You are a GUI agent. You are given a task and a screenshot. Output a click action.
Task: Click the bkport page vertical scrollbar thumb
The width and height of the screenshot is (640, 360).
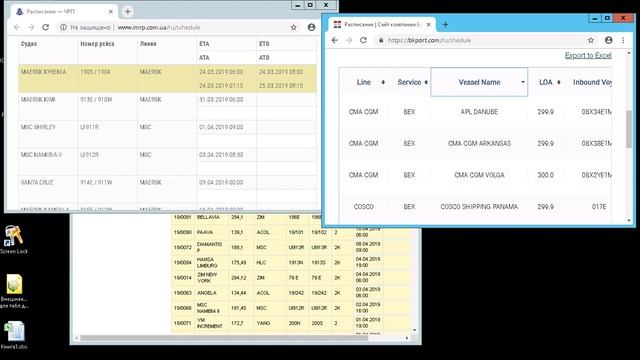(629, 129)
